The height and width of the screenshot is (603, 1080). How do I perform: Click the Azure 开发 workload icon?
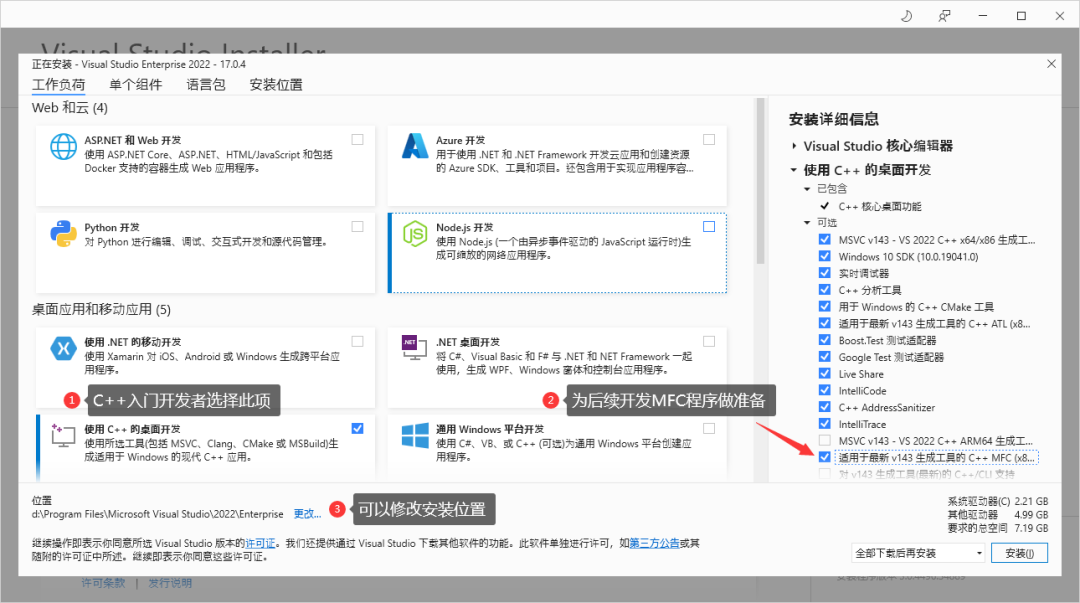(x=413, y=145)
